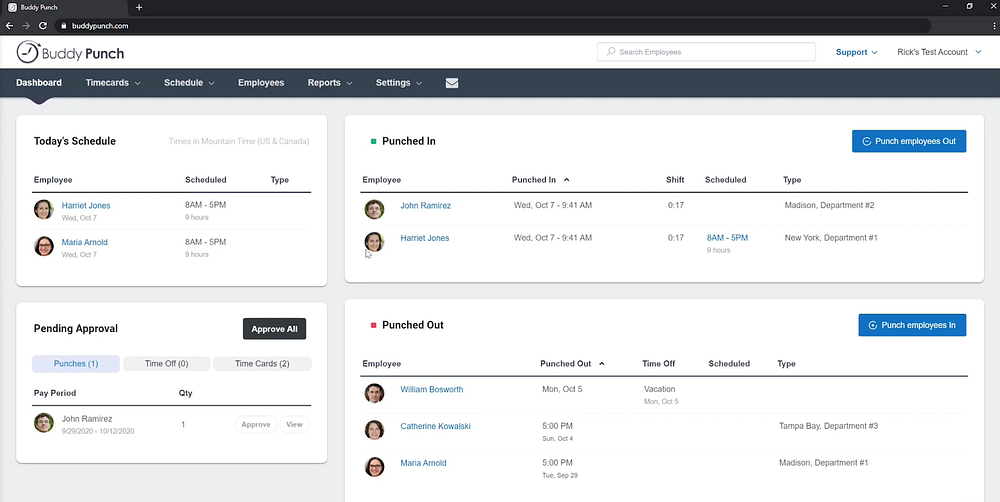1000x502 pixels.
Task: Expand the Settings menu
Action: (x=399, y=83)
